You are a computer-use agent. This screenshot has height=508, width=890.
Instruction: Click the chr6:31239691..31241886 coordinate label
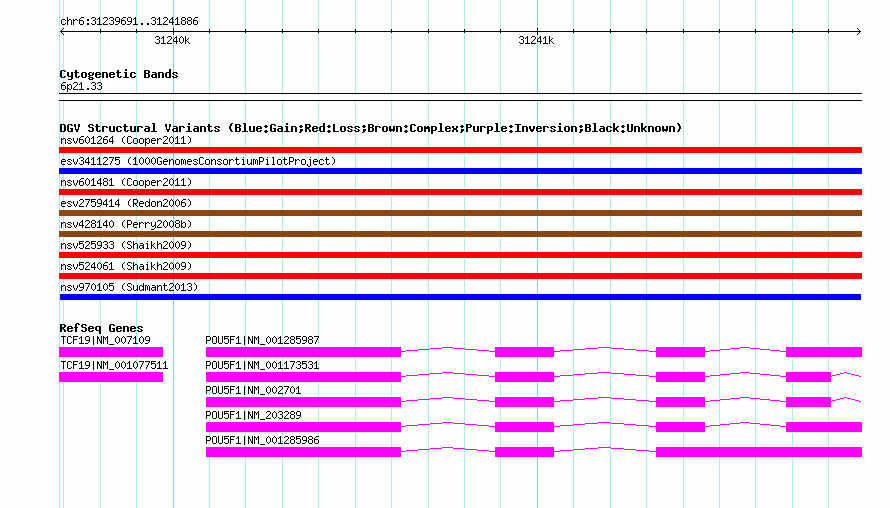point(129,22)
